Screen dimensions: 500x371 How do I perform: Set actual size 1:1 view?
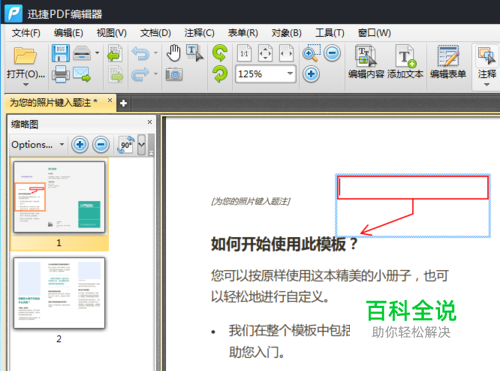(244, 53)
